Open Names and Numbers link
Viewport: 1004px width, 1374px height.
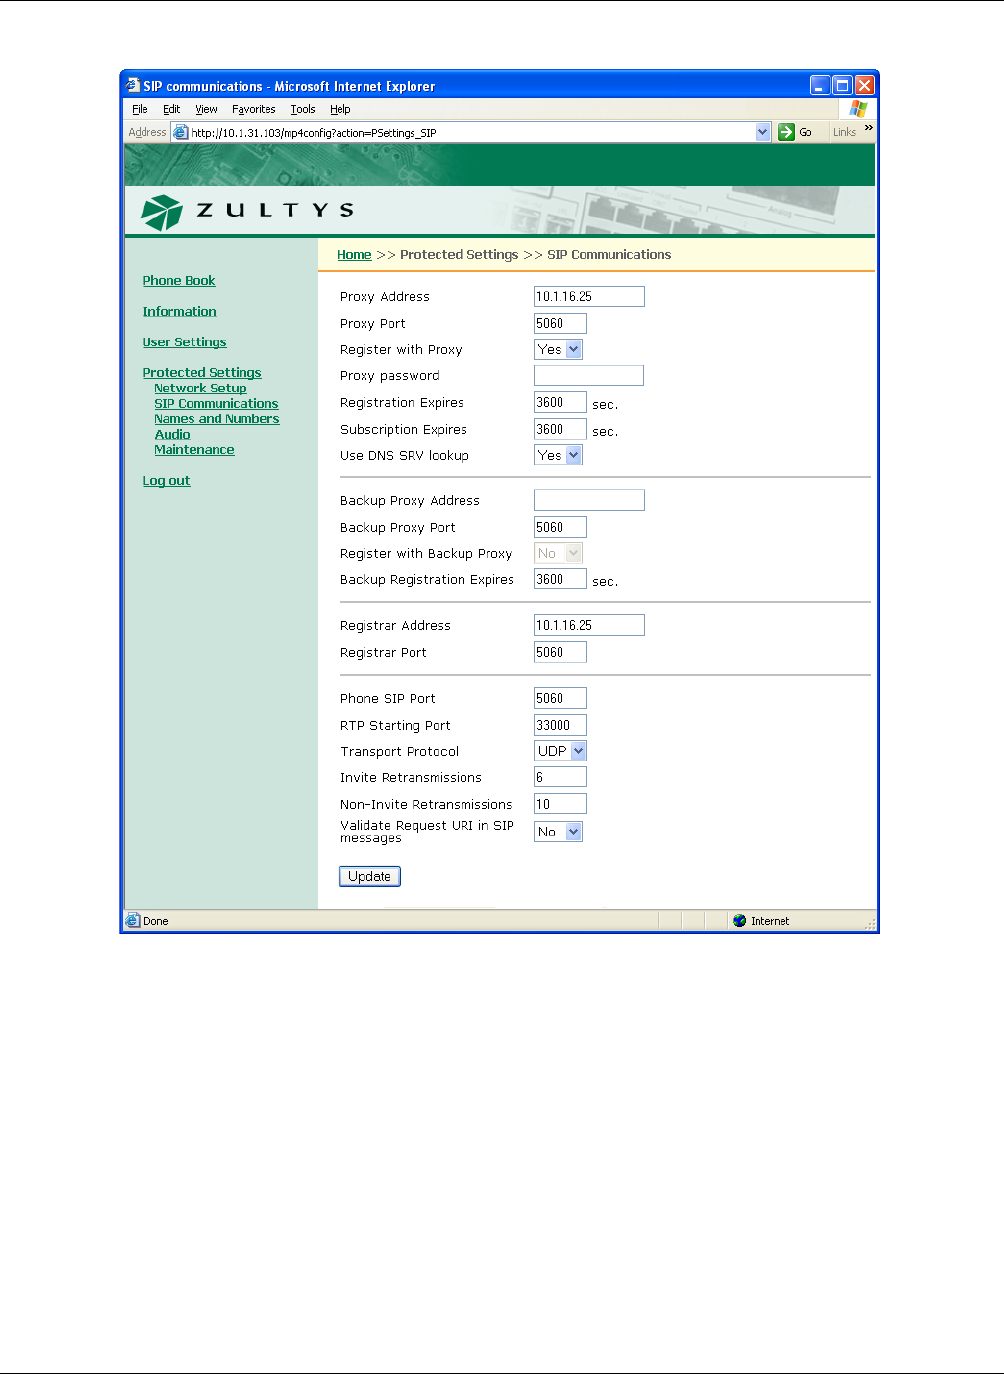pos(217,419)
